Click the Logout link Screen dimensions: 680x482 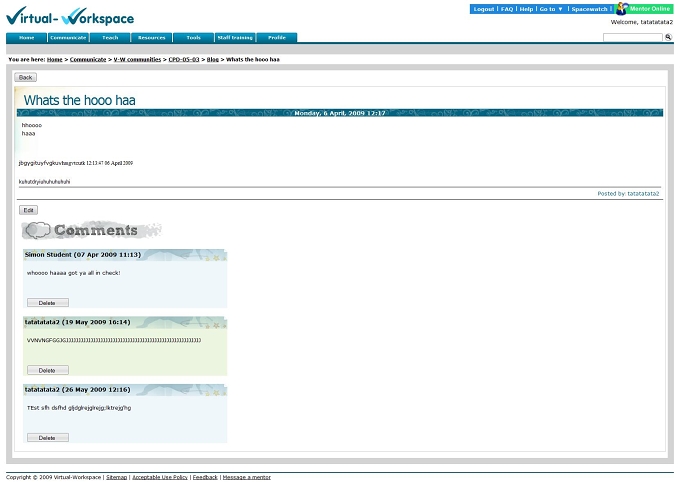point(484,9)
